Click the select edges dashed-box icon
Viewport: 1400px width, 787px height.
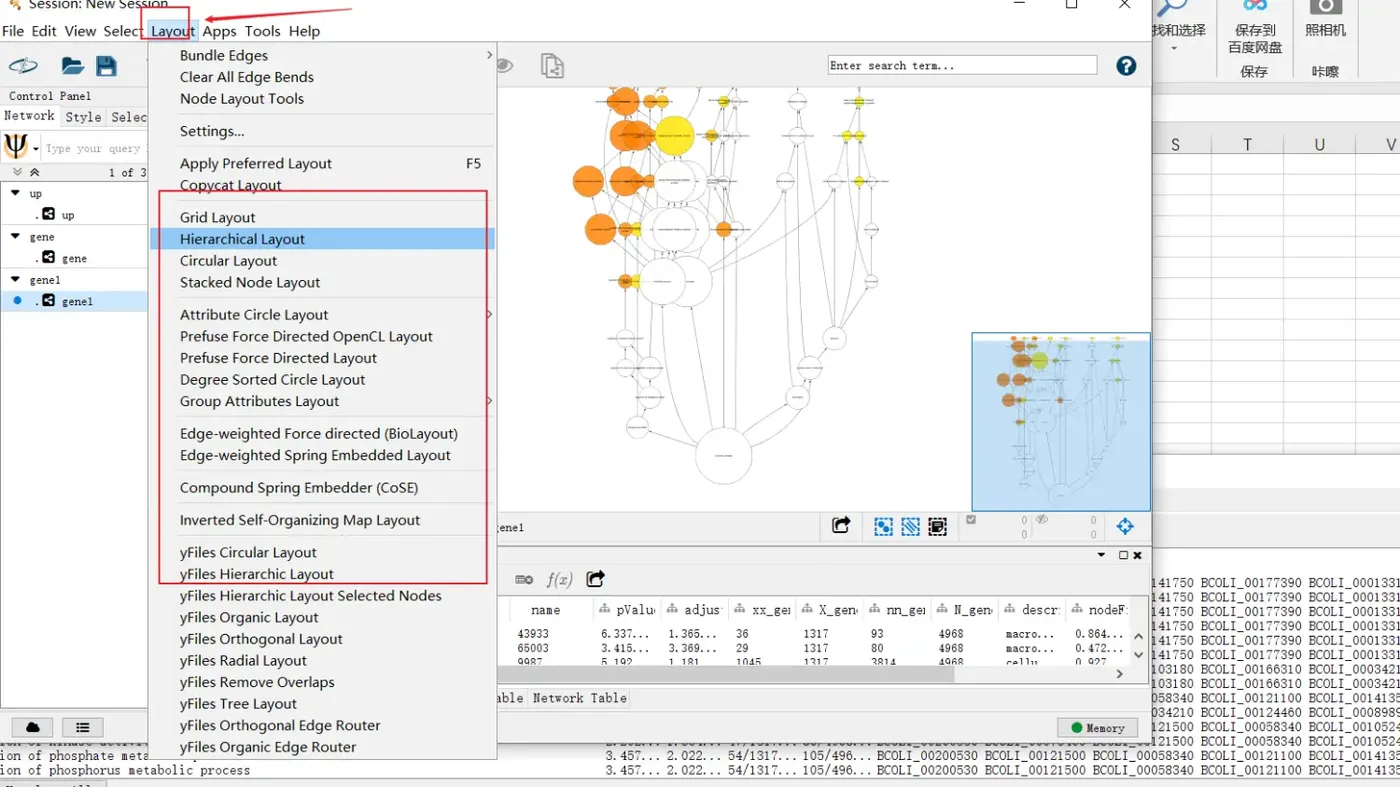point(910,526)
